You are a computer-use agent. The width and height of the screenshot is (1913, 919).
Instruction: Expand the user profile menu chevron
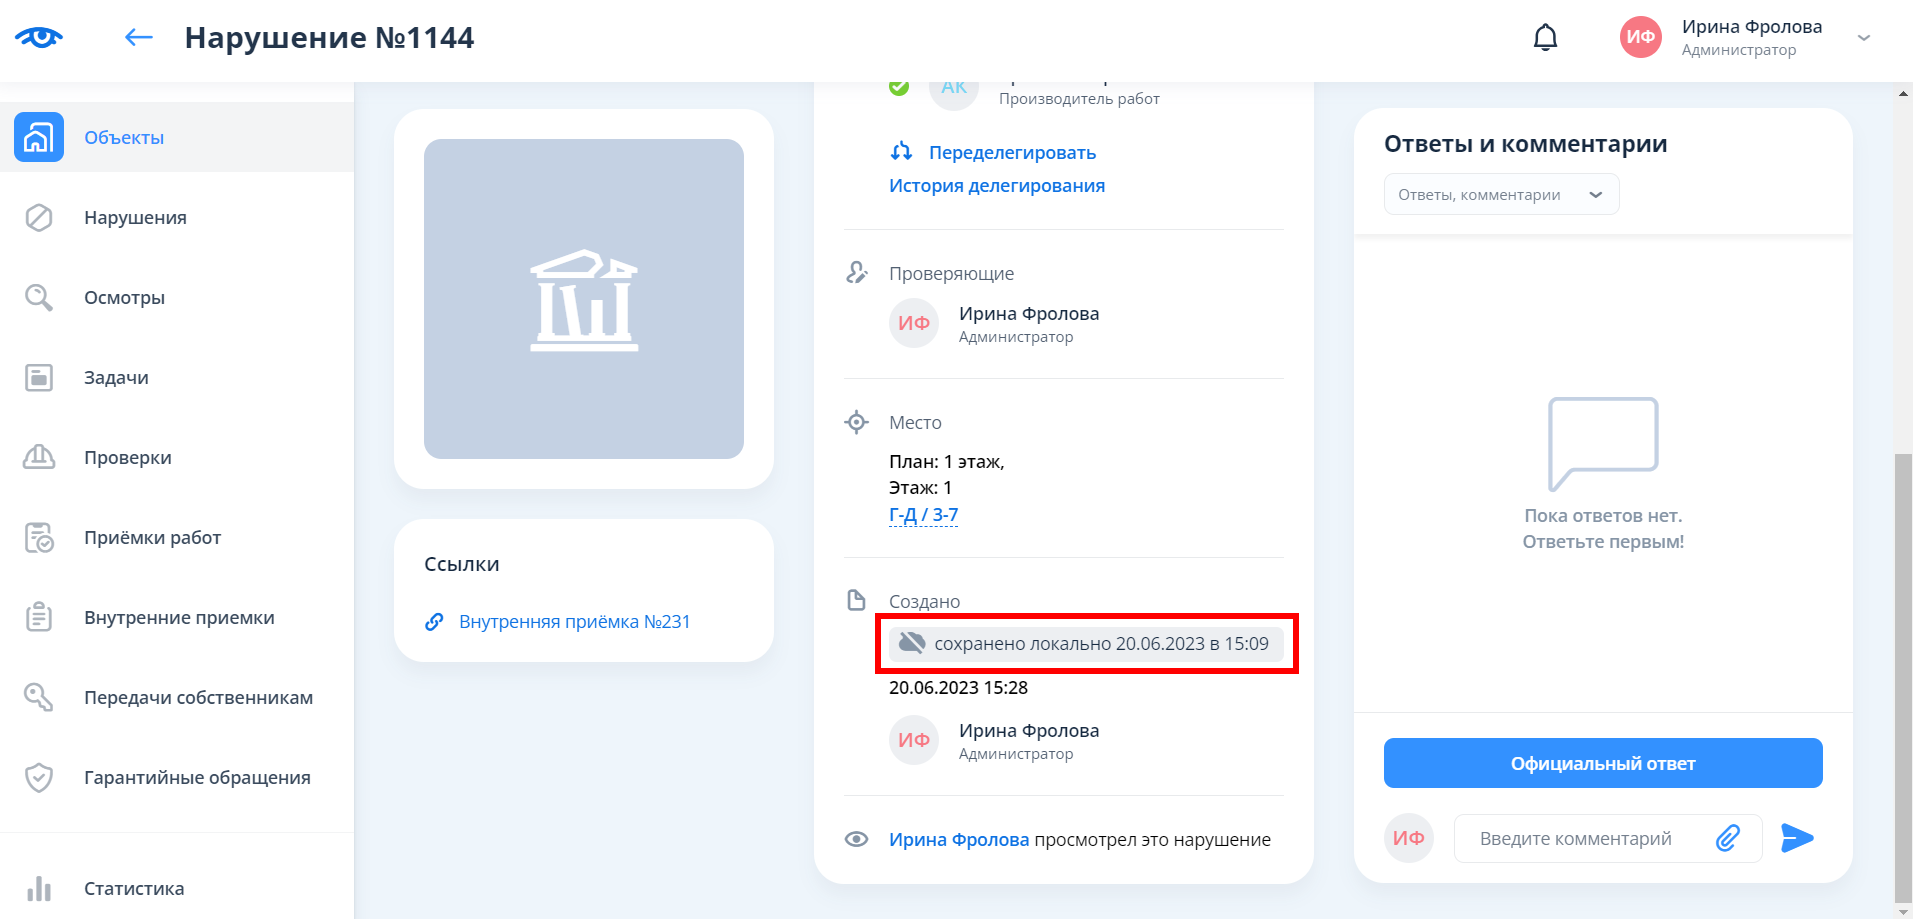(1863, 38)
